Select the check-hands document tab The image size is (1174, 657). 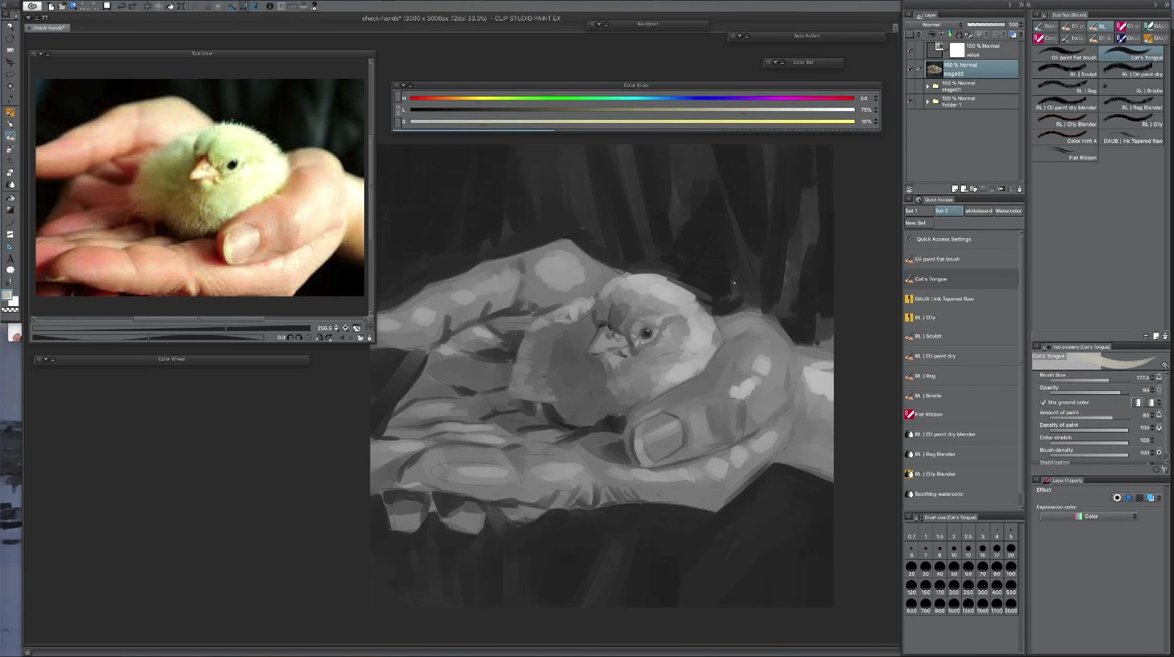(48, 28)
